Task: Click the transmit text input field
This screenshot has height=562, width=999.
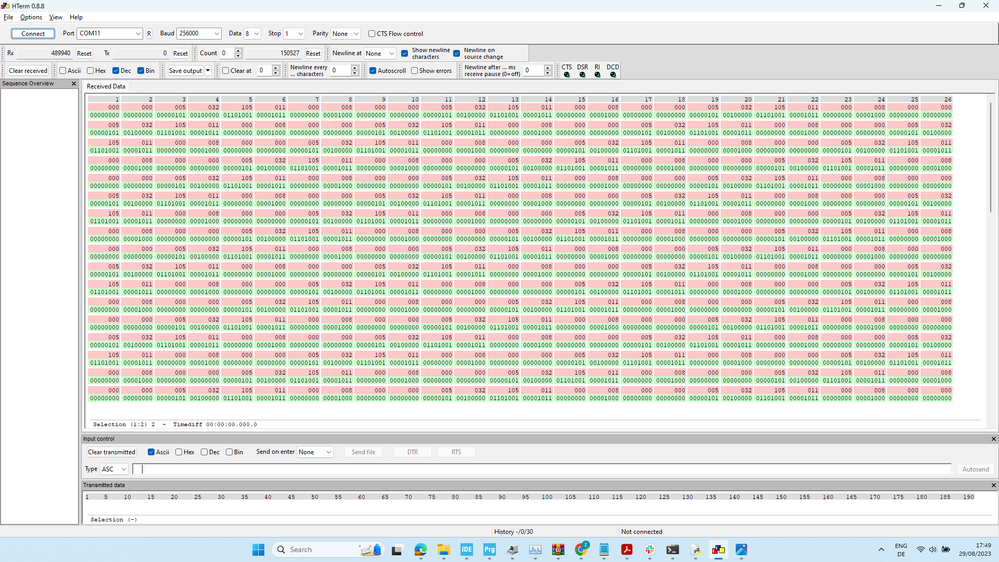Action: click(x=542, y=470)
